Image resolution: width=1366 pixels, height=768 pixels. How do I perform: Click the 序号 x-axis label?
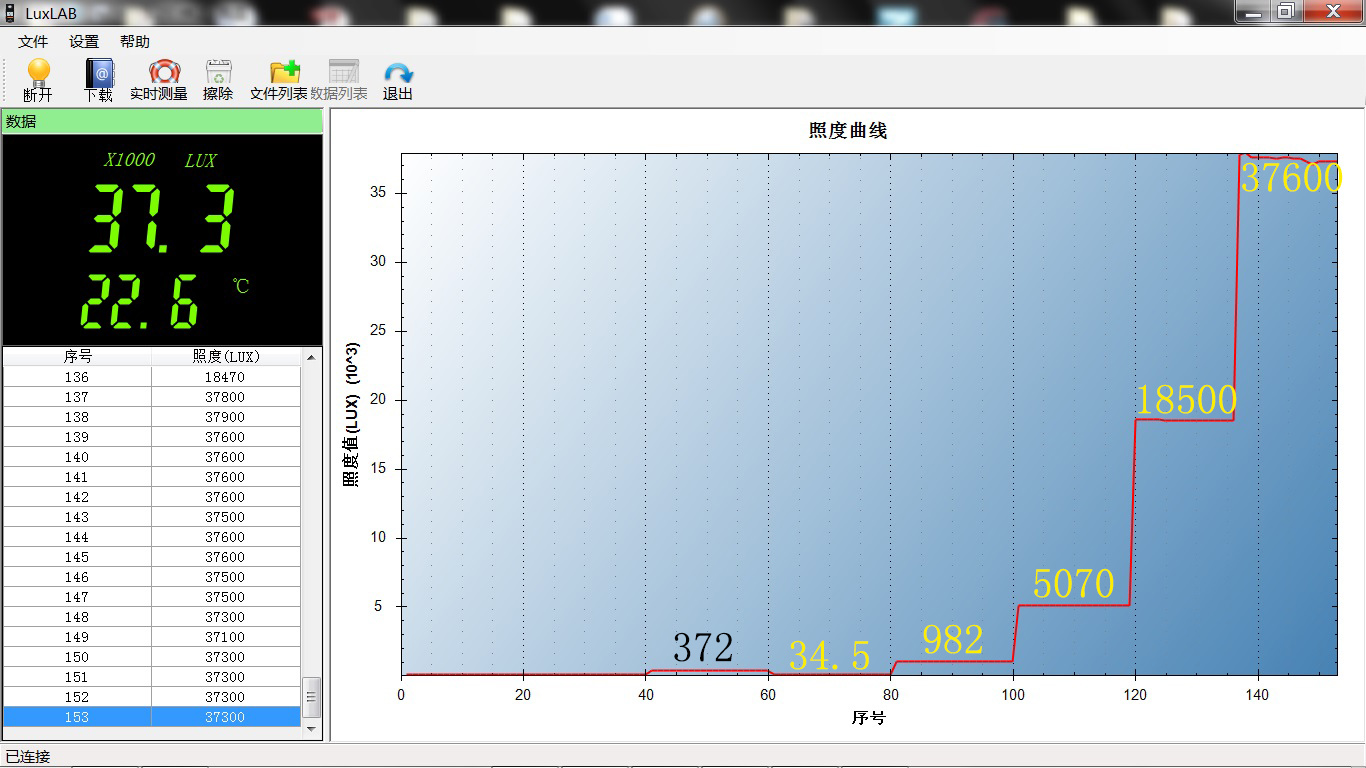[868, 718]
